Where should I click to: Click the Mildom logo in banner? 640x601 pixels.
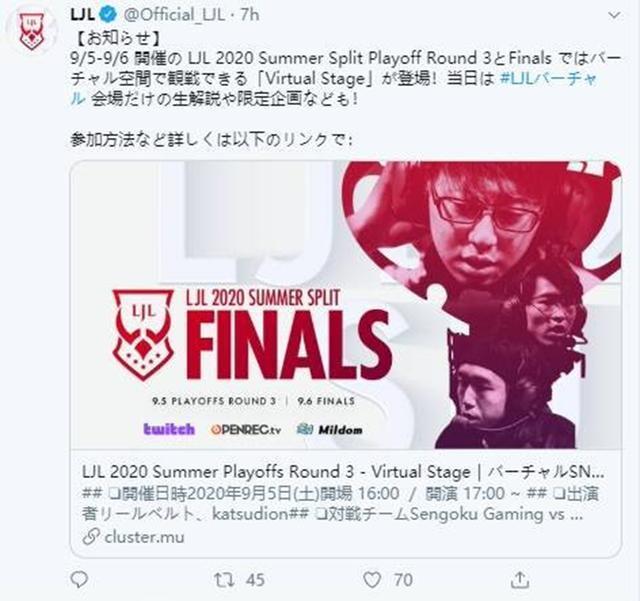click(330, 430)
